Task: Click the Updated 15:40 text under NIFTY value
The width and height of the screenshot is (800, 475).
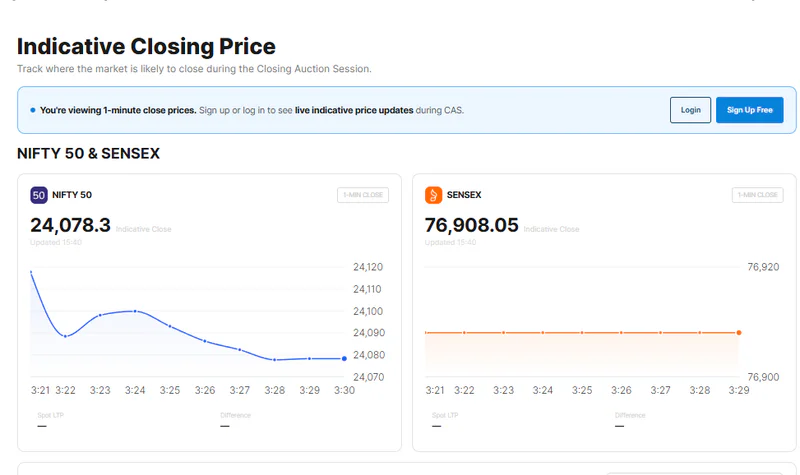Action: point(56,242)
